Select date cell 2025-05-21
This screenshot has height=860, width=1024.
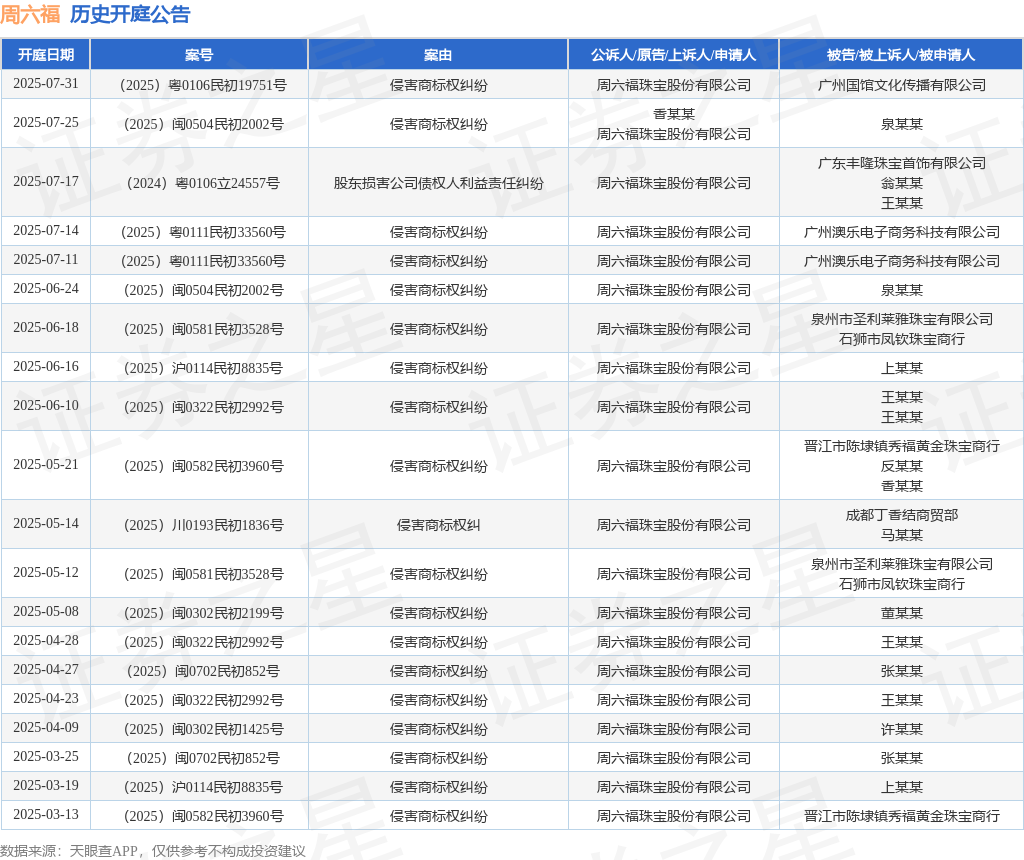[x=46, y=465]
